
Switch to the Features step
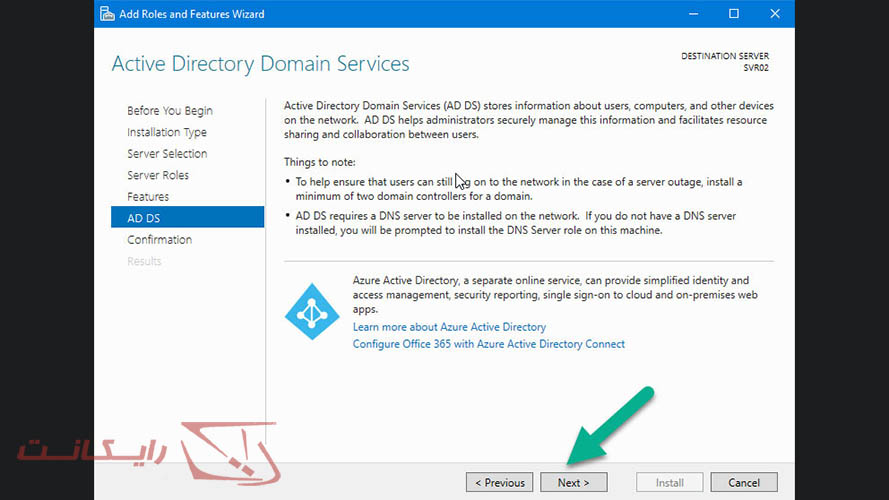point(148,197)
